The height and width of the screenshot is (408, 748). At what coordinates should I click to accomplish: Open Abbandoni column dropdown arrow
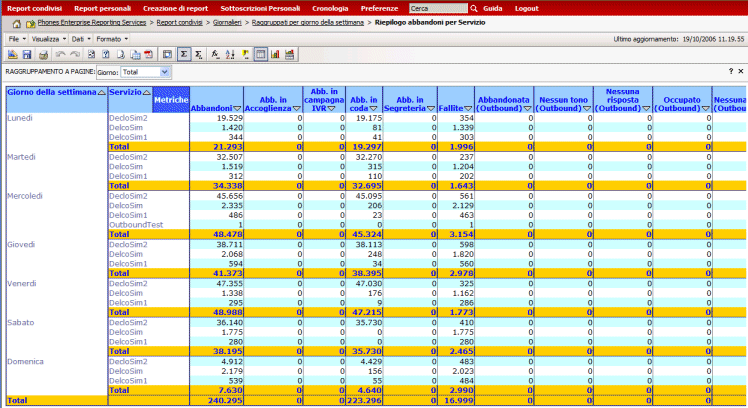click(237, 109)
